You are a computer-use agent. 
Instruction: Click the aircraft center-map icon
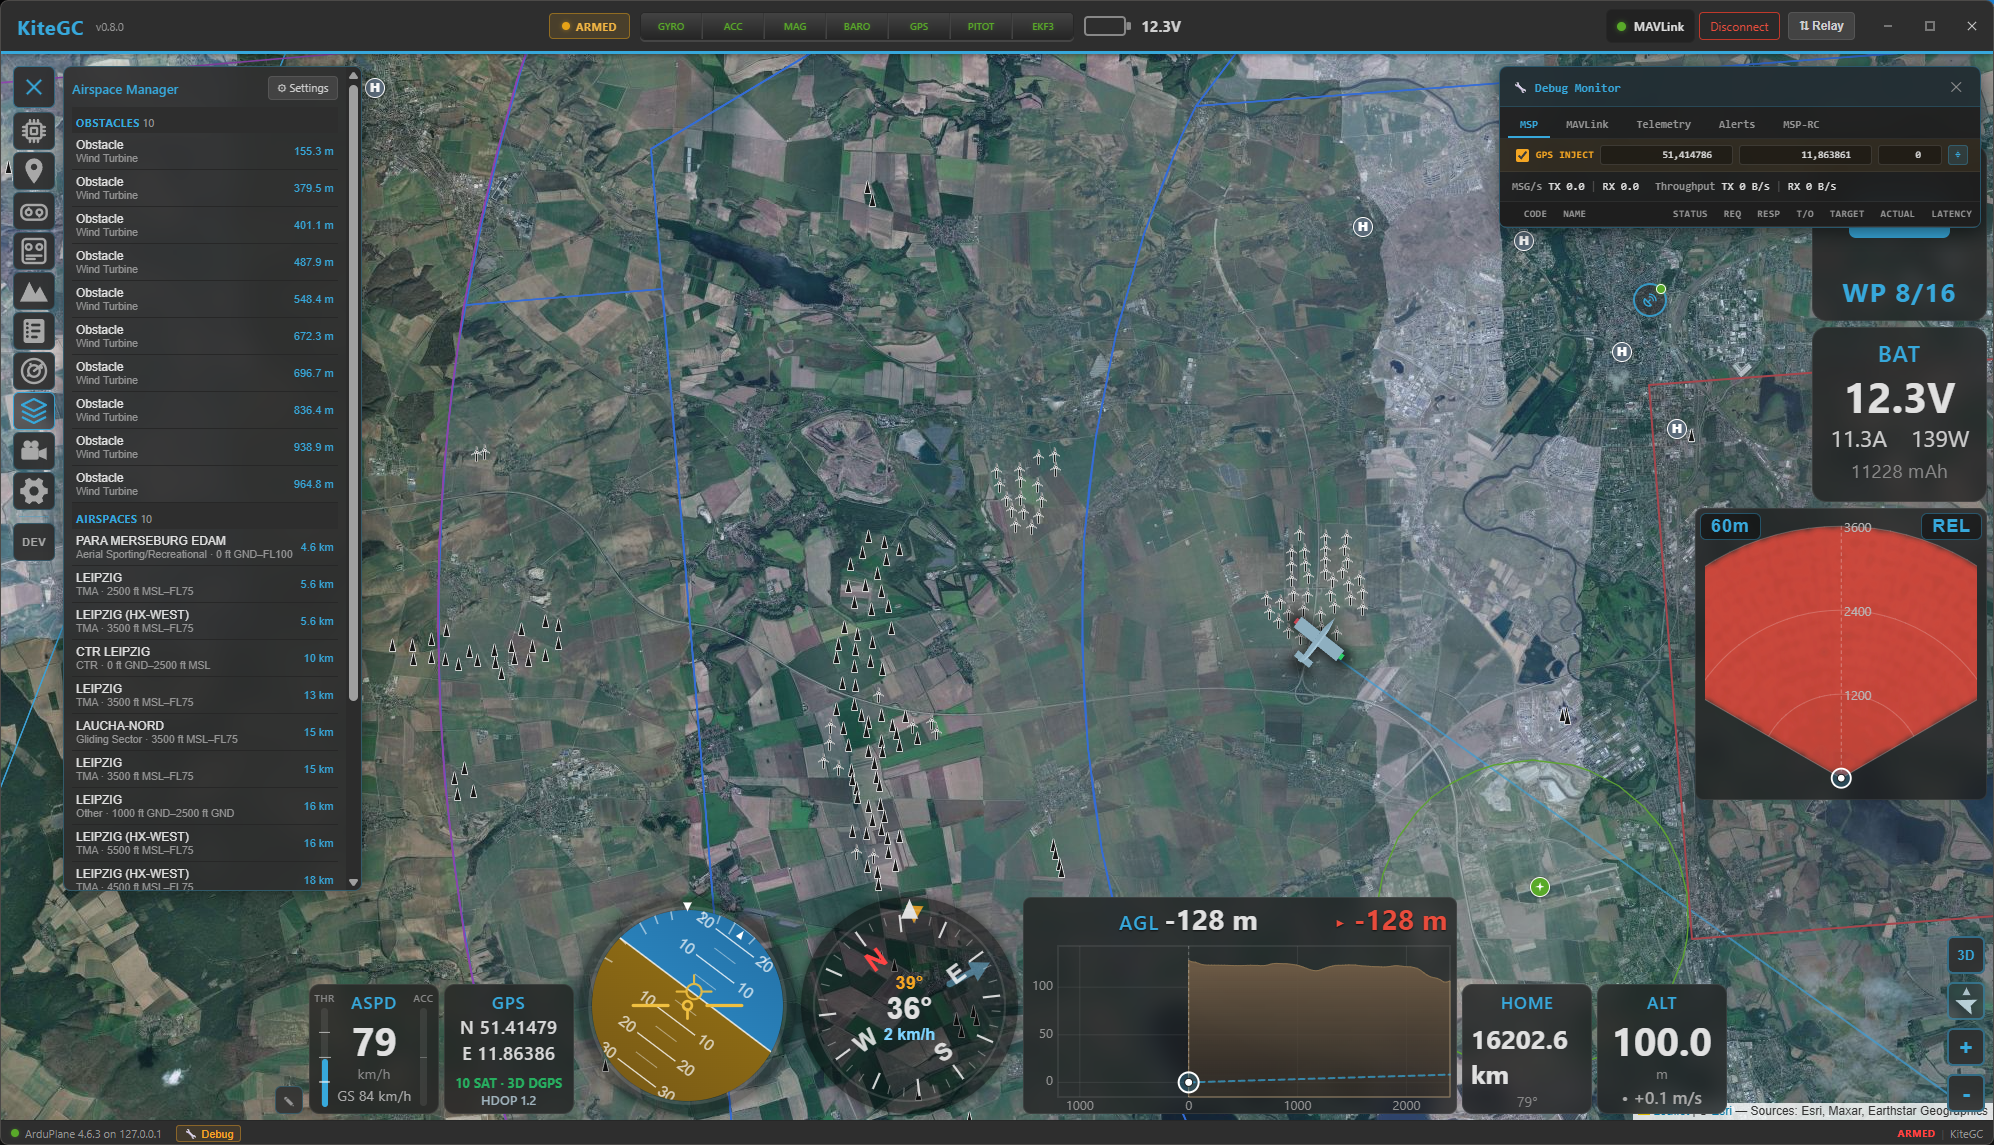point(1966,1000)
